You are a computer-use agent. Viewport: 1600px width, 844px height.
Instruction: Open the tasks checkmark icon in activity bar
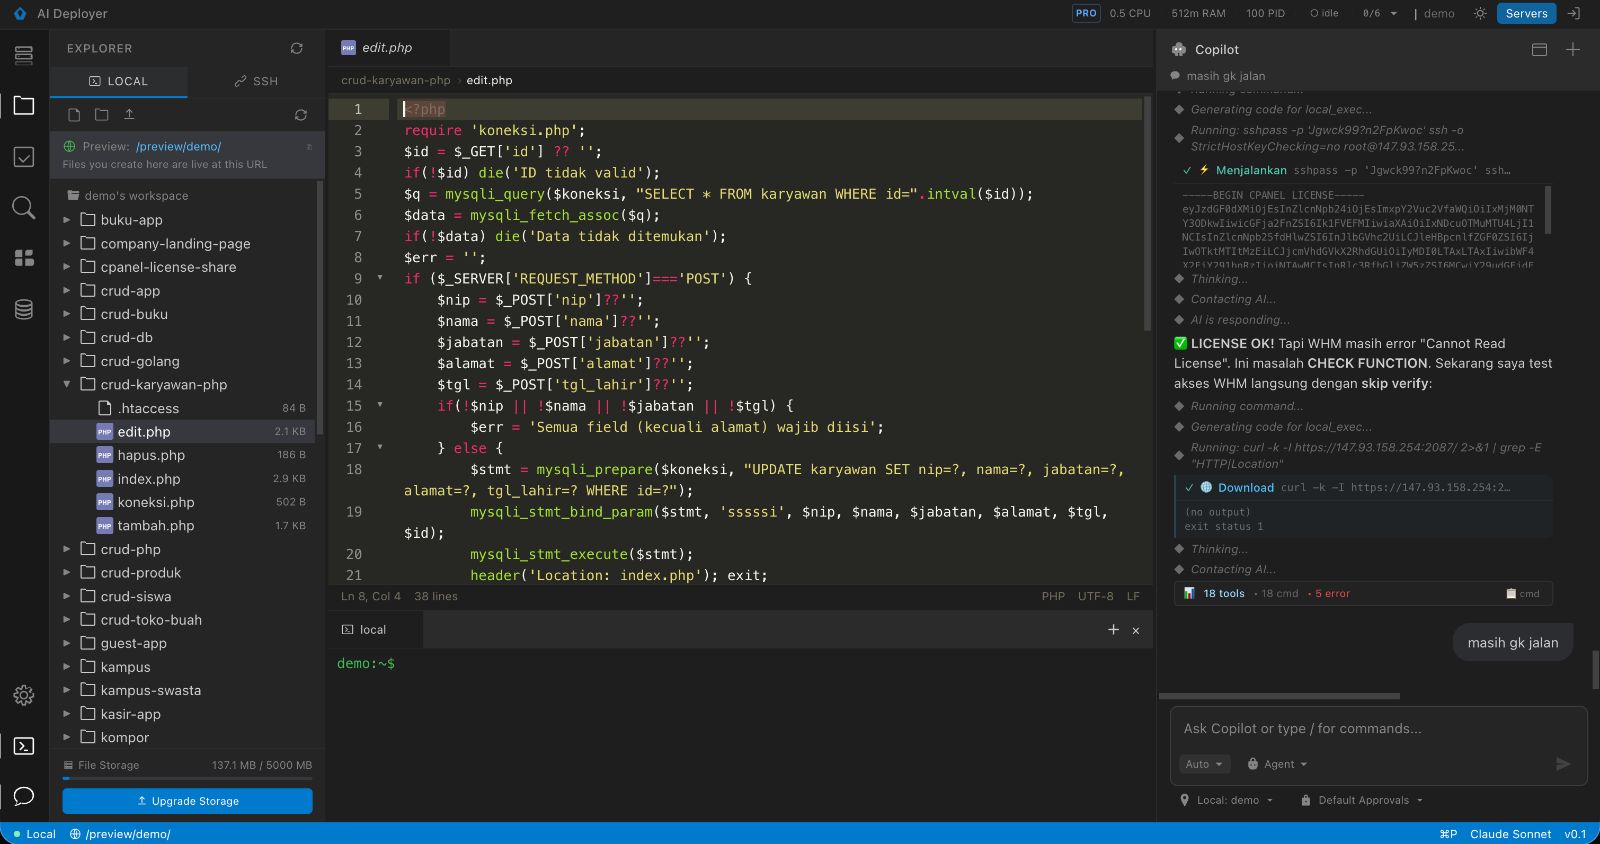pyautogui.click(x=24, y=157)
